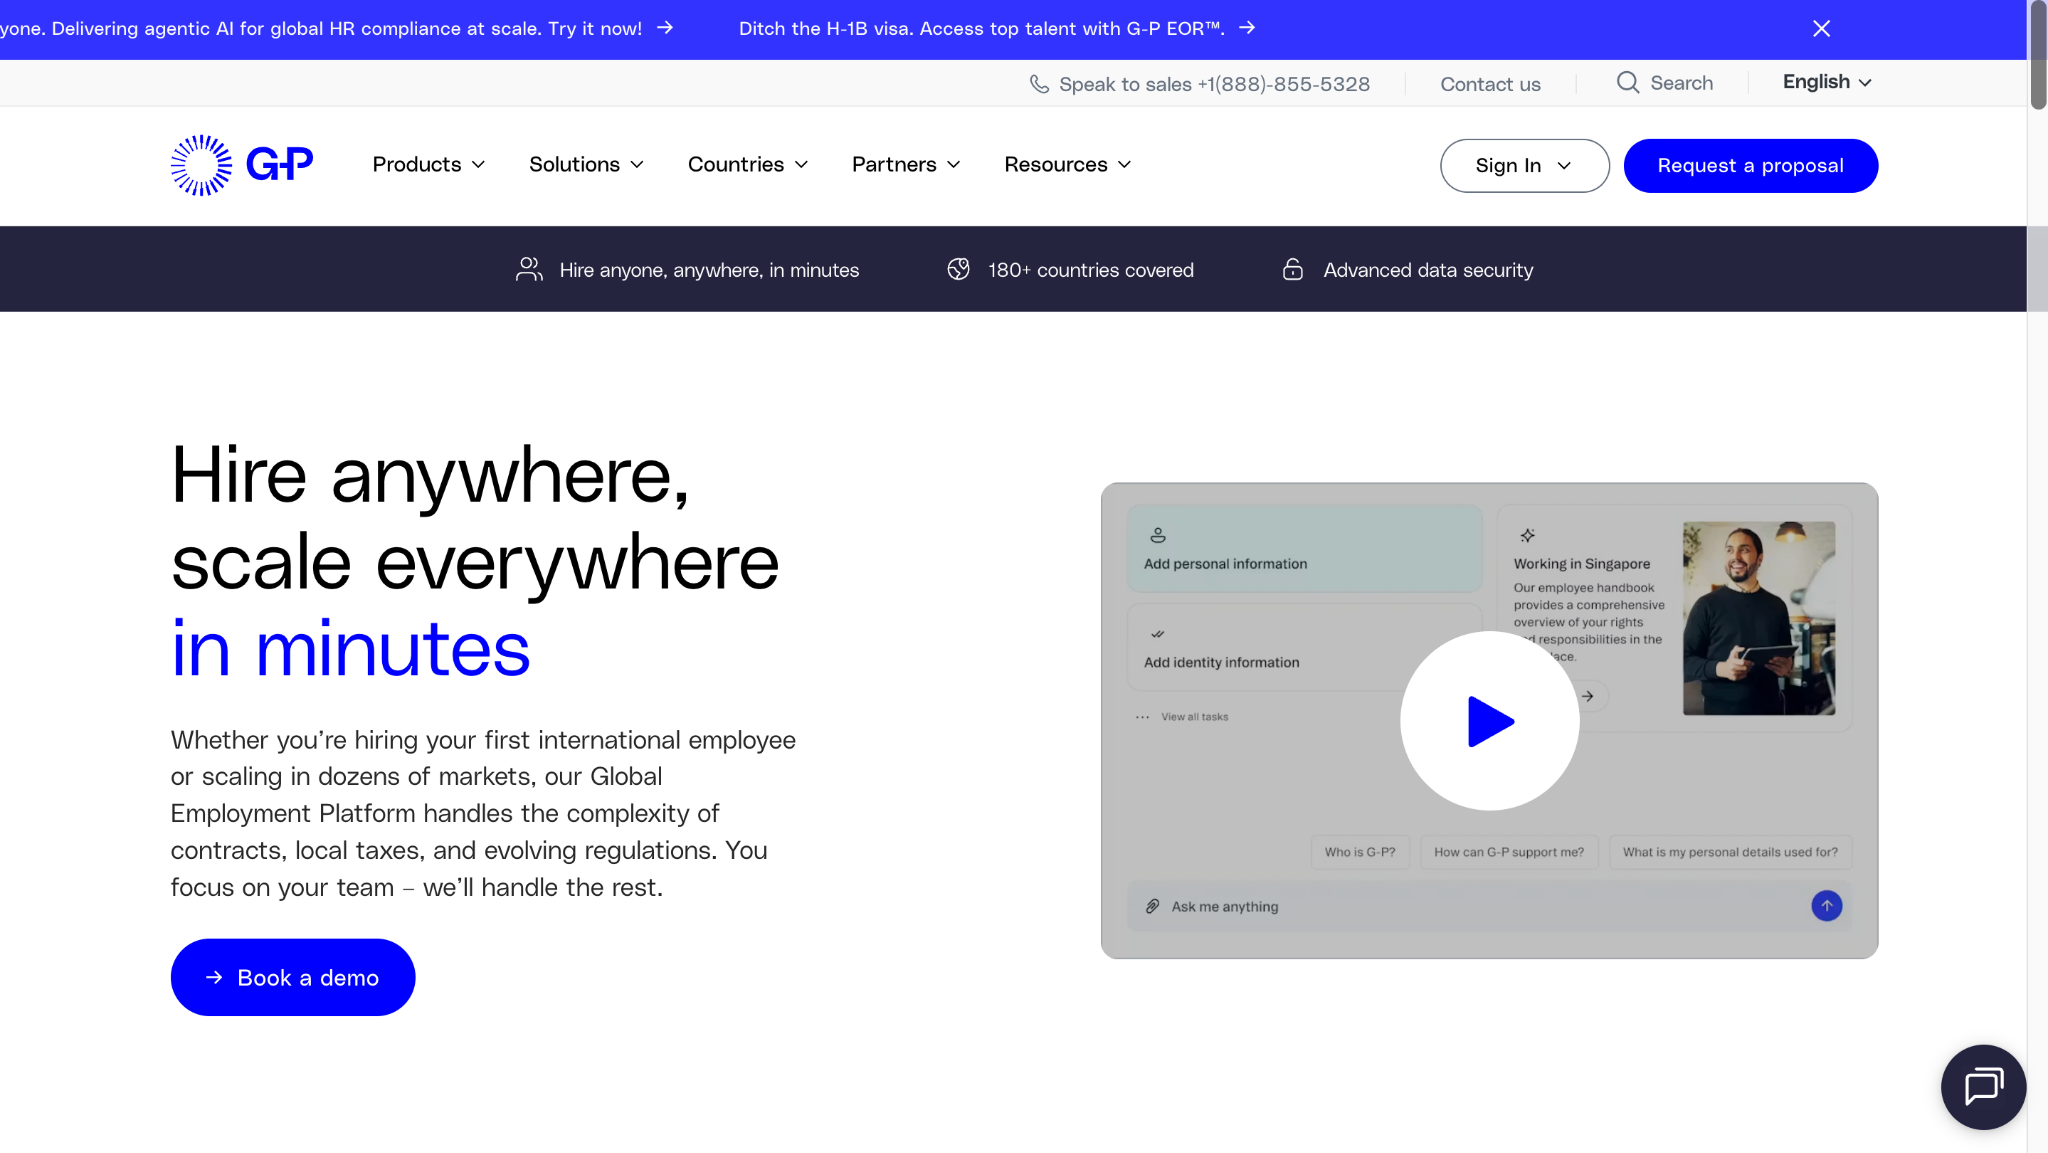Click the Search text link

pos(1681,83)
